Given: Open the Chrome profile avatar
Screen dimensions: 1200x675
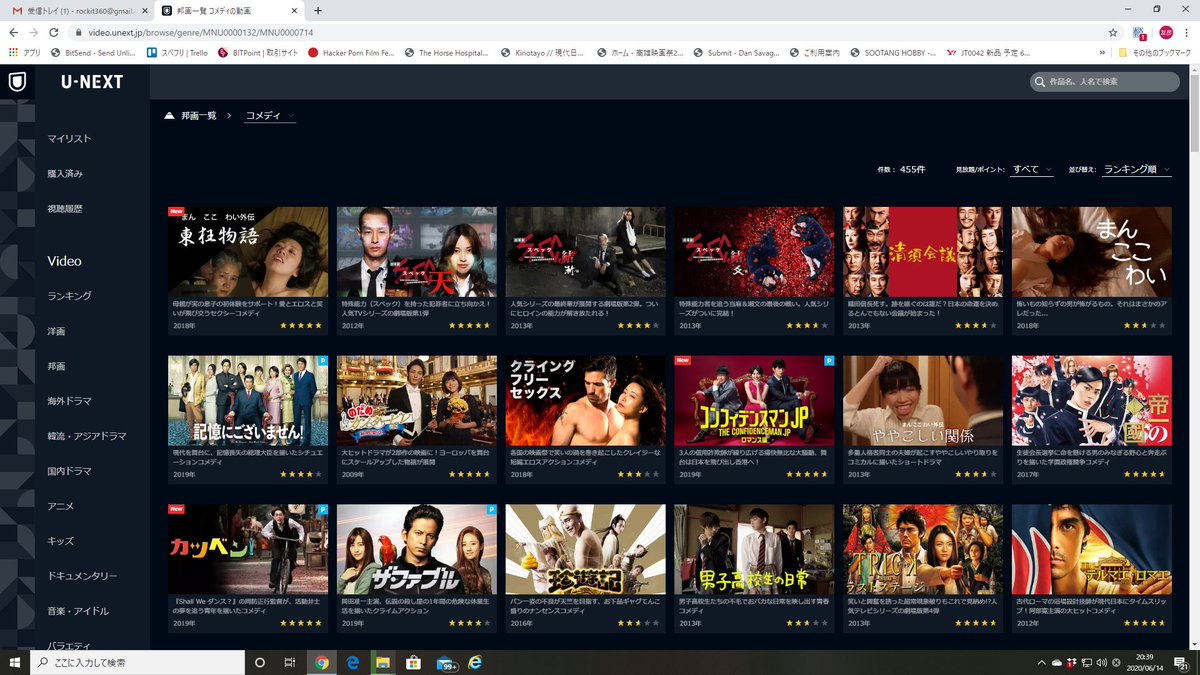Looking at the screenshot, I should (x=1165, y=32).
